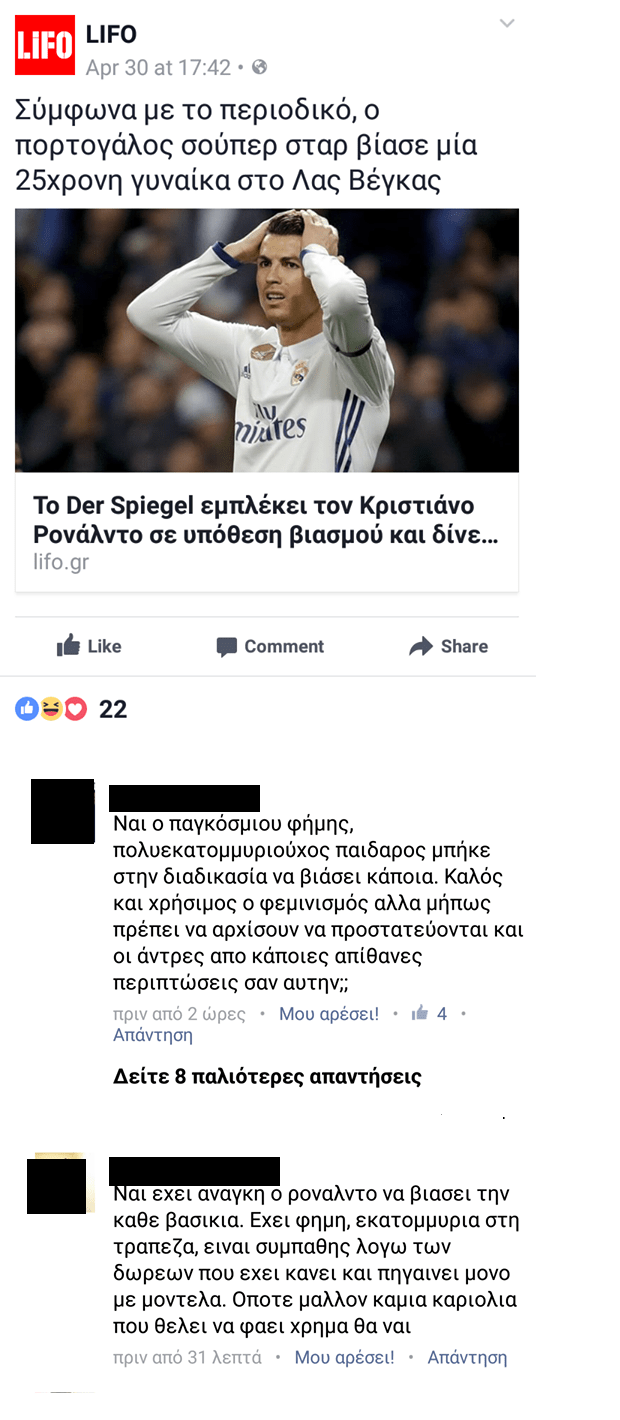View the 4 likes on first comment
Screen dimensions: 620x1420
pos(430,1014)
